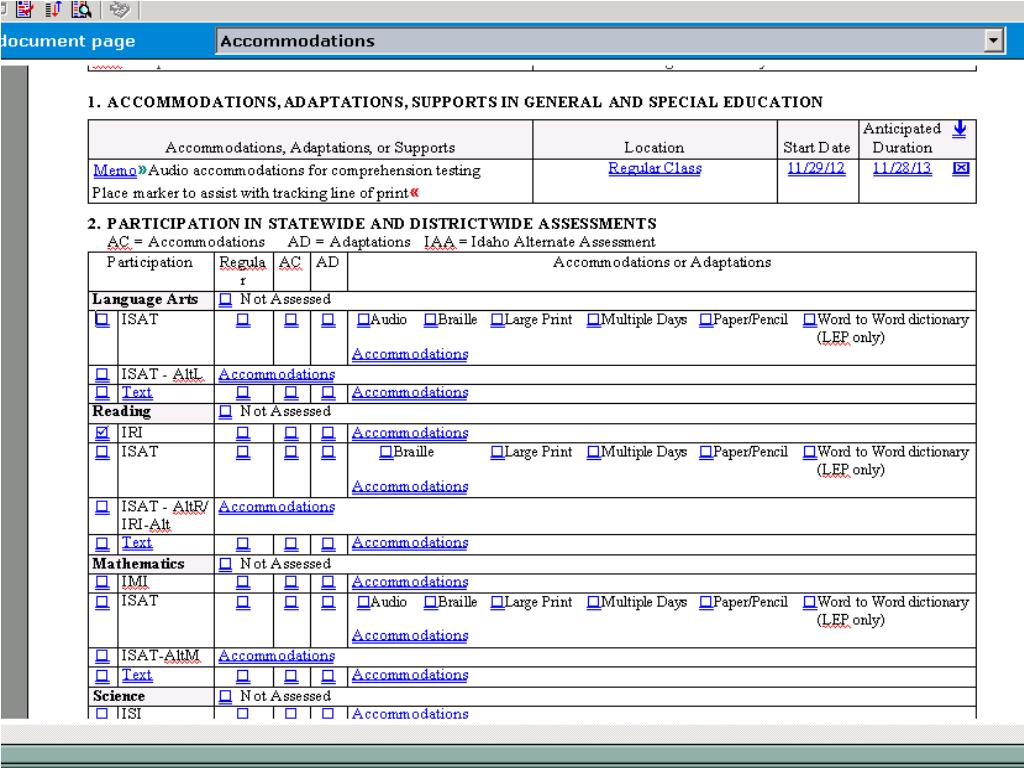Check the Language Arts ISAT participation checkbox
Screen dimensions: 1024x768
tap(103, 320)
